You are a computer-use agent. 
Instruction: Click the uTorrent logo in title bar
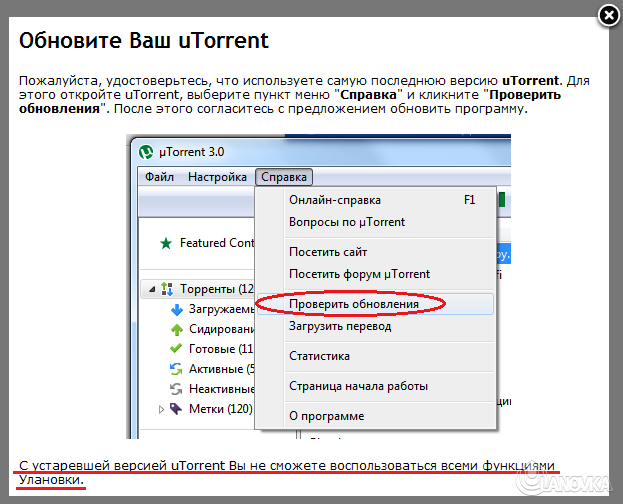[x=146, y=152]
